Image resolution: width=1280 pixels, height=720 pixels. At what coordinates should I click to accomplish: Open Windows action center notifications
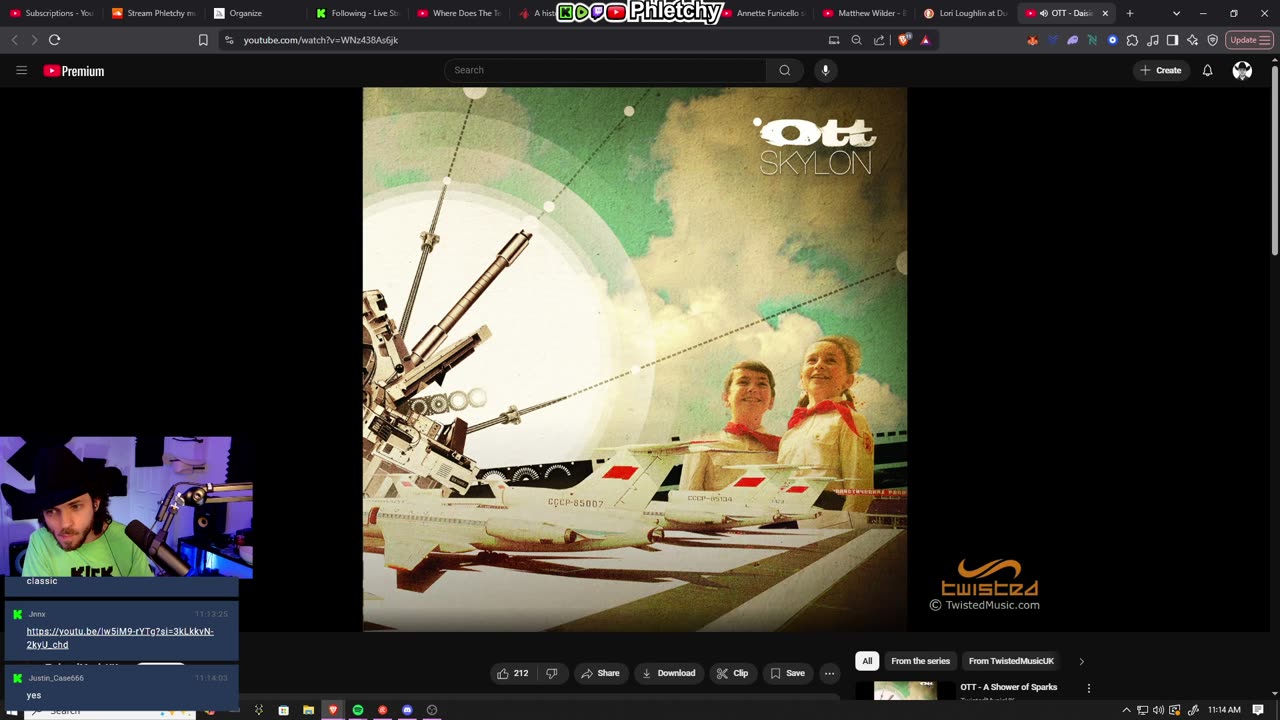tap(1258, 710)
